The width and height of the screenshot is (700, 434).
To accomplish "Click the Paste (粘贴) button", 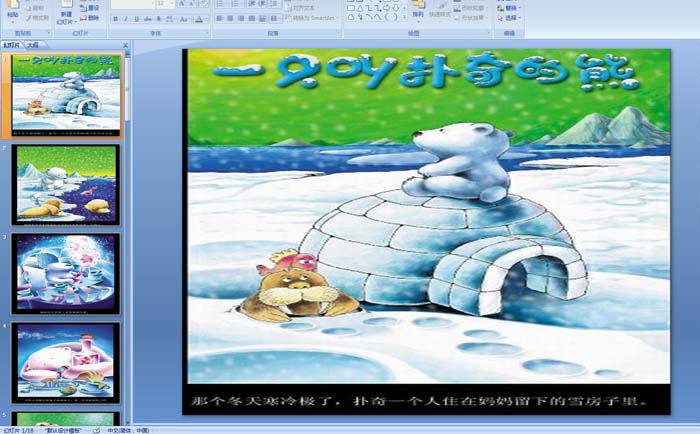I will (x=12, y=13).
